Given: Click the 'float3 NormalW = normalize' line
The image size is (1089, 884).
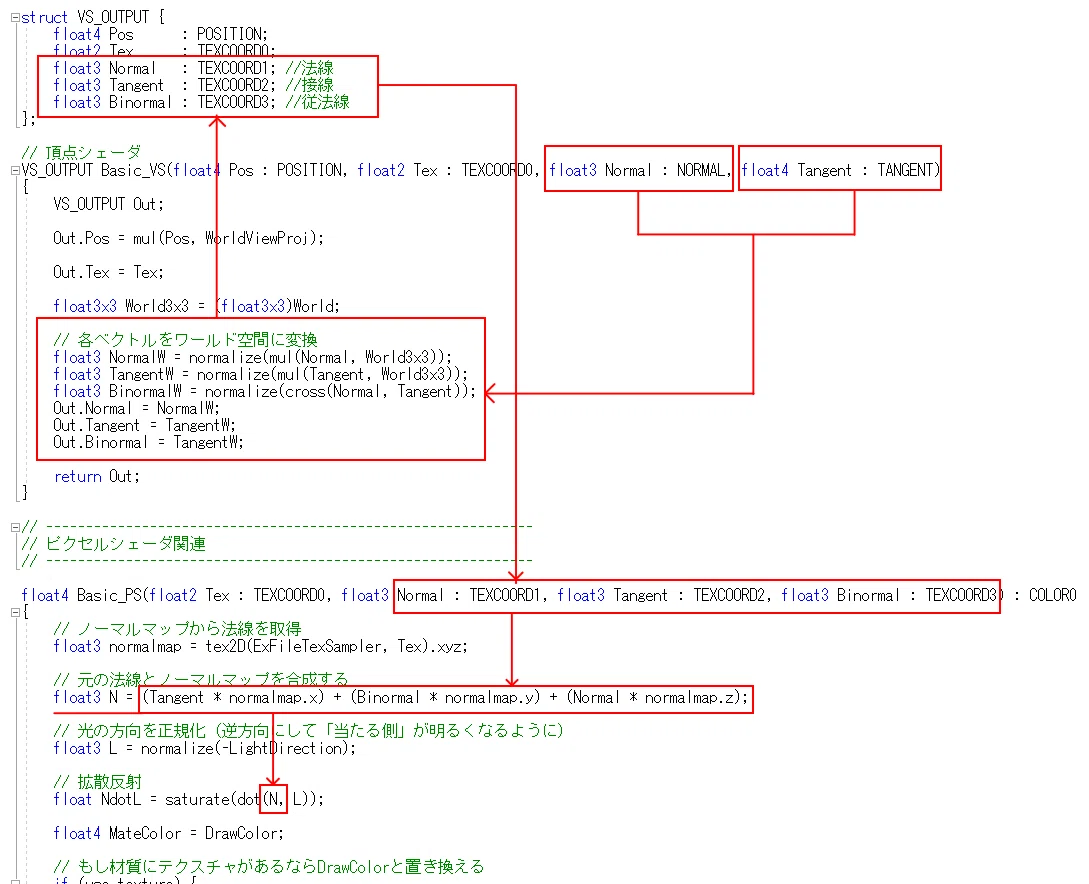Looking at the screenshot, I should coord(253,357).
